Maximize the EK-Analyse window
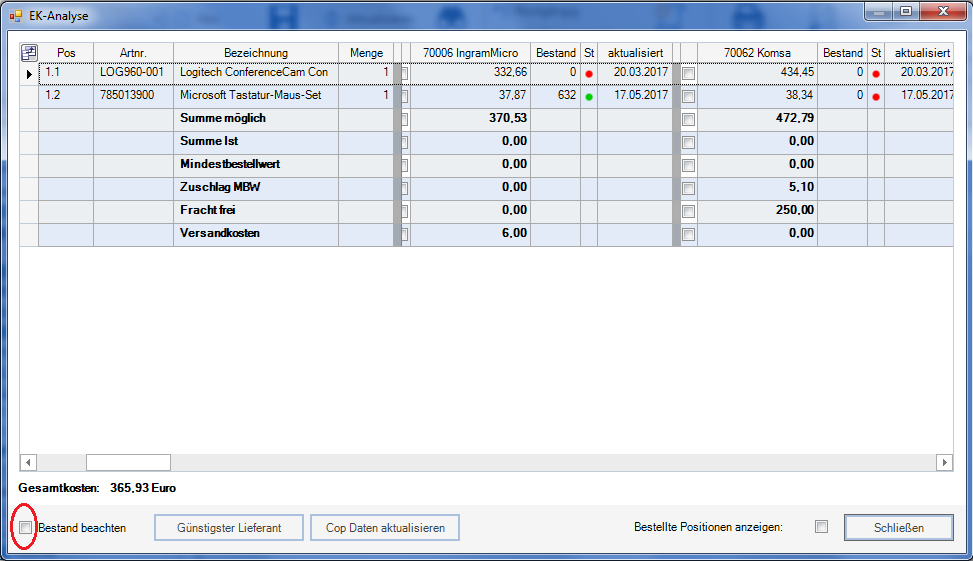This screenshot has width=973, height=561. pos(906,12)
